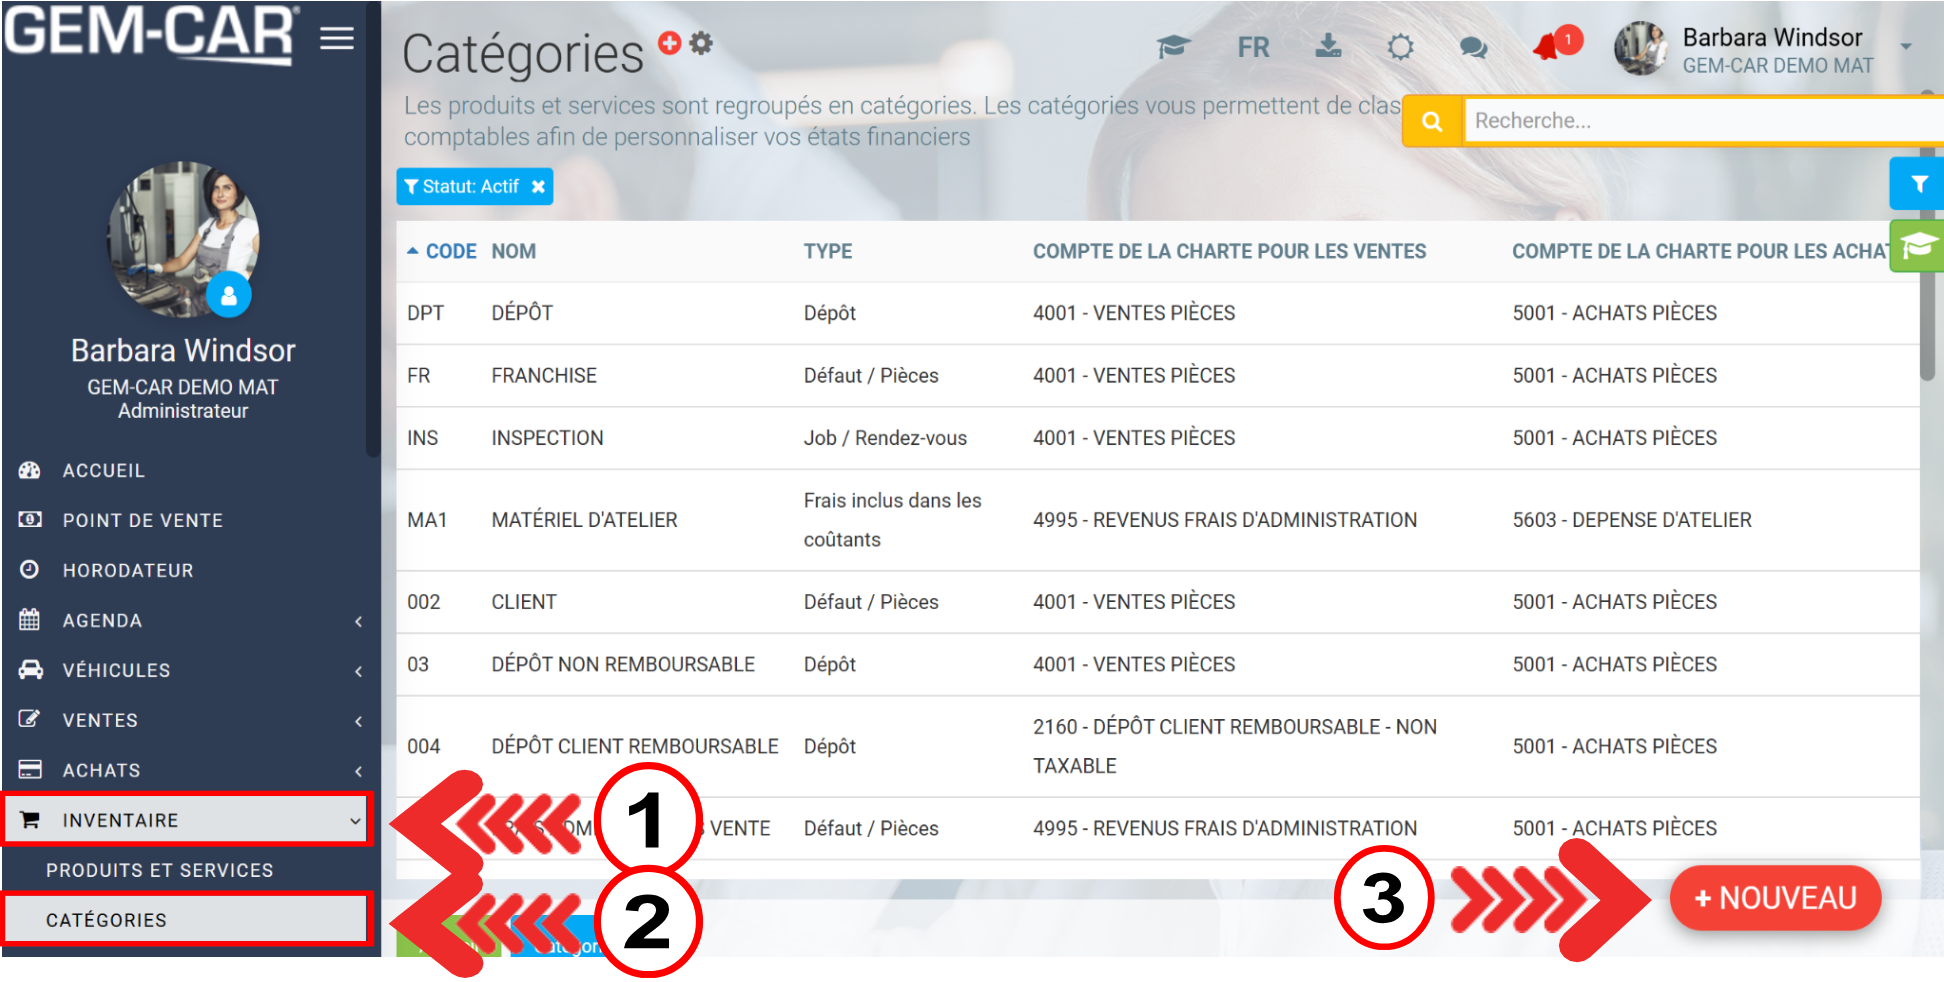Open the gear settings icon beside the Catégories title
The width and height of the screenshot is (1944, 982).
702,43
